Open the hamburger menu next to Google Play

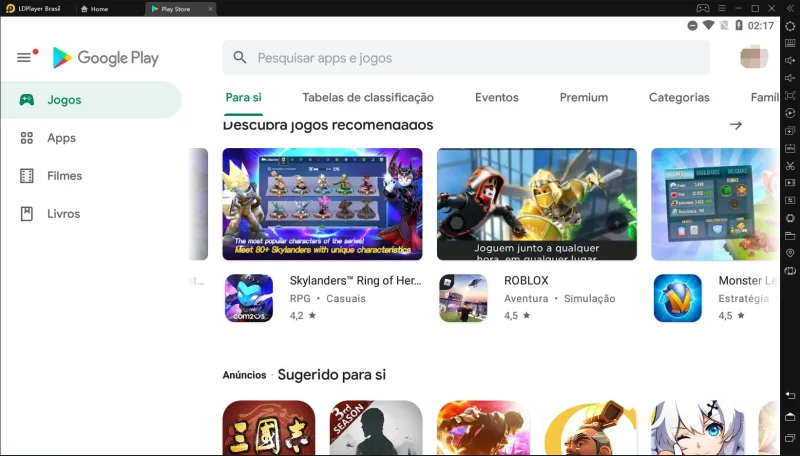tap(24, 58)
